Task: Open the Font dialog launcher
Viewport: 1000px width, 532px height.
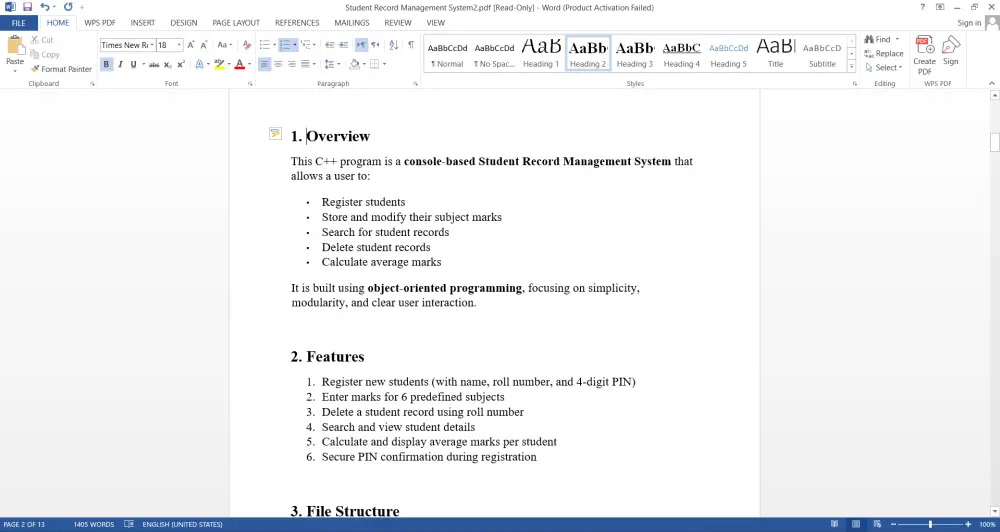Action: click(250, 84)
